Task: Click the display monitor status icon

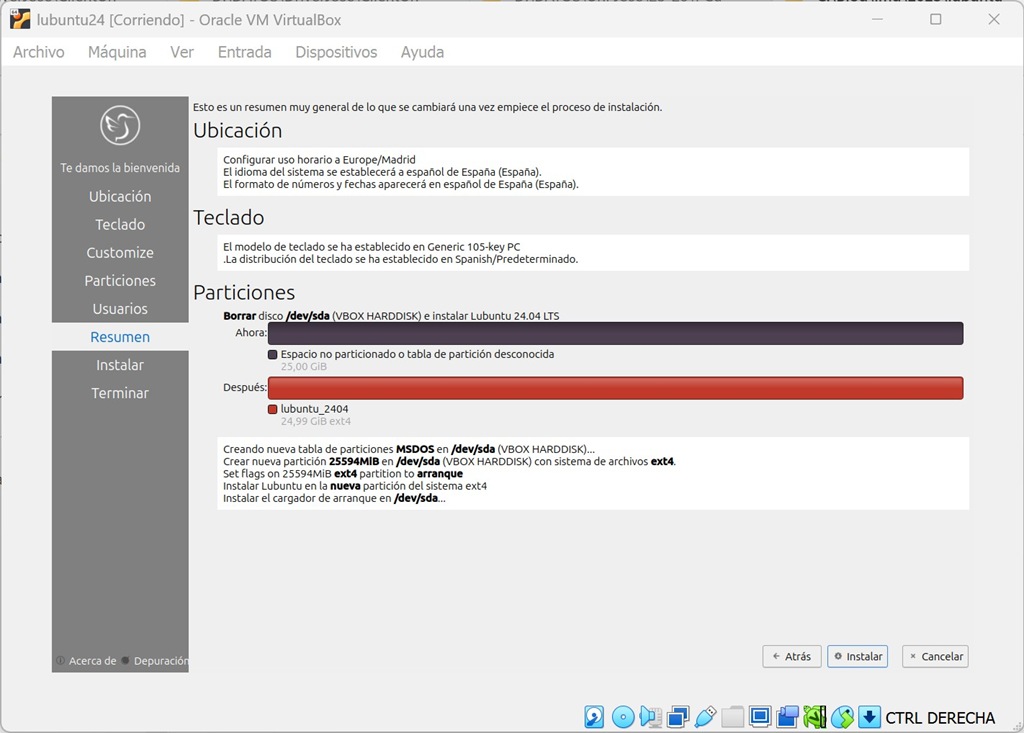Action: point(760,717)
